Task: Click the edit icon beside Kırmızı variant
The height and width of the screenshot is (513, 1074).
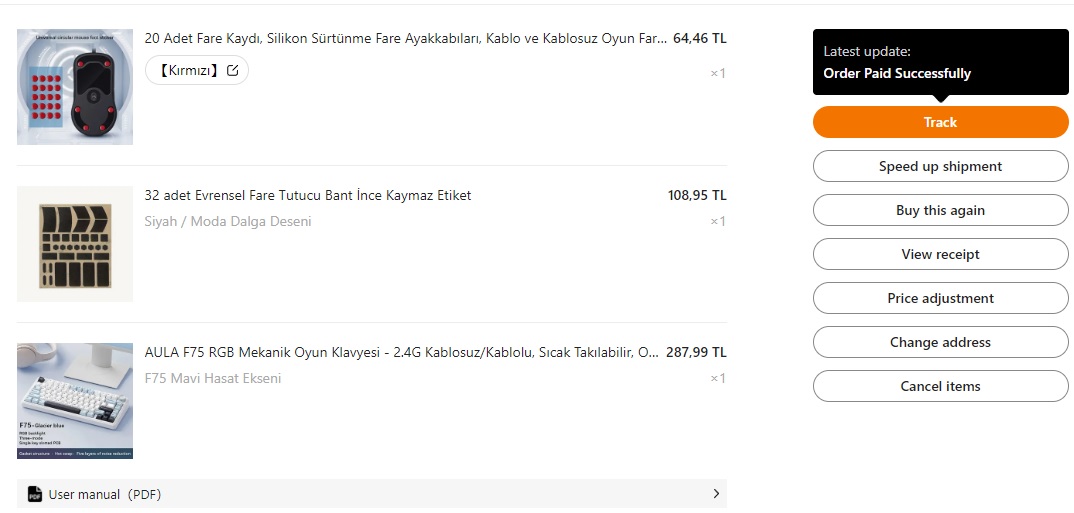Action: click(233, 71)
